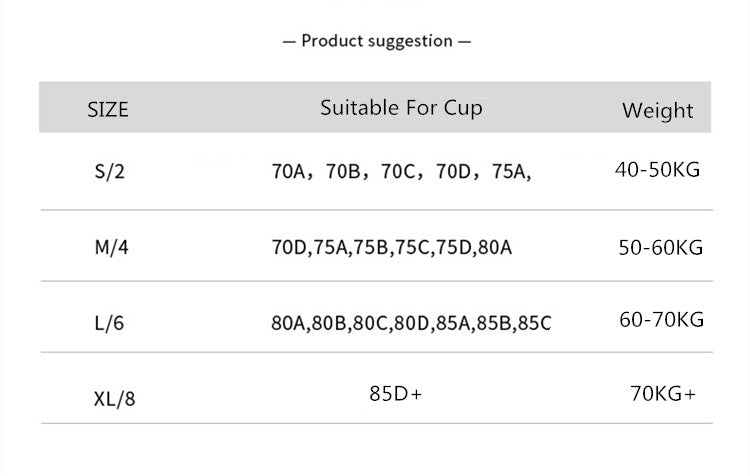Image resolution: width=750 pixels, height=476 pixels.
Task: Click the 40-50KG weight cell
Action: (x=657, y=169)
